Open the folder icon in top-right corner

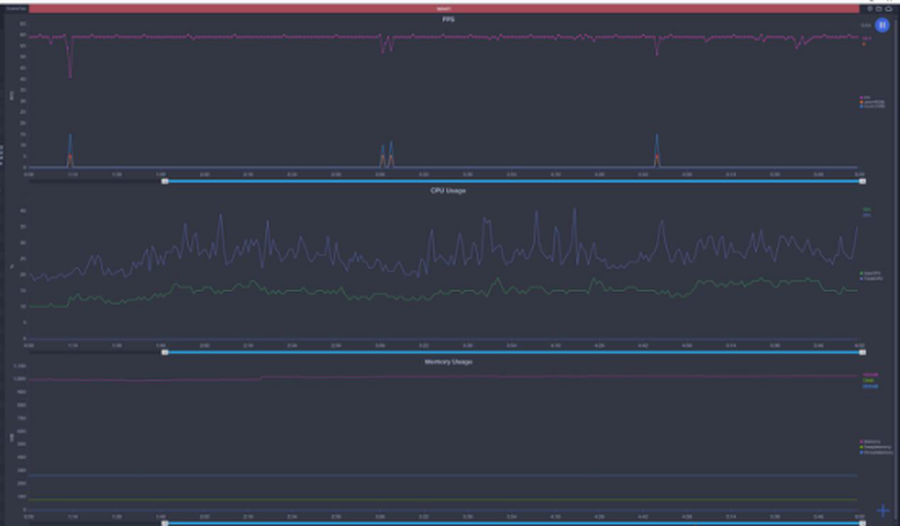point(879,7)
